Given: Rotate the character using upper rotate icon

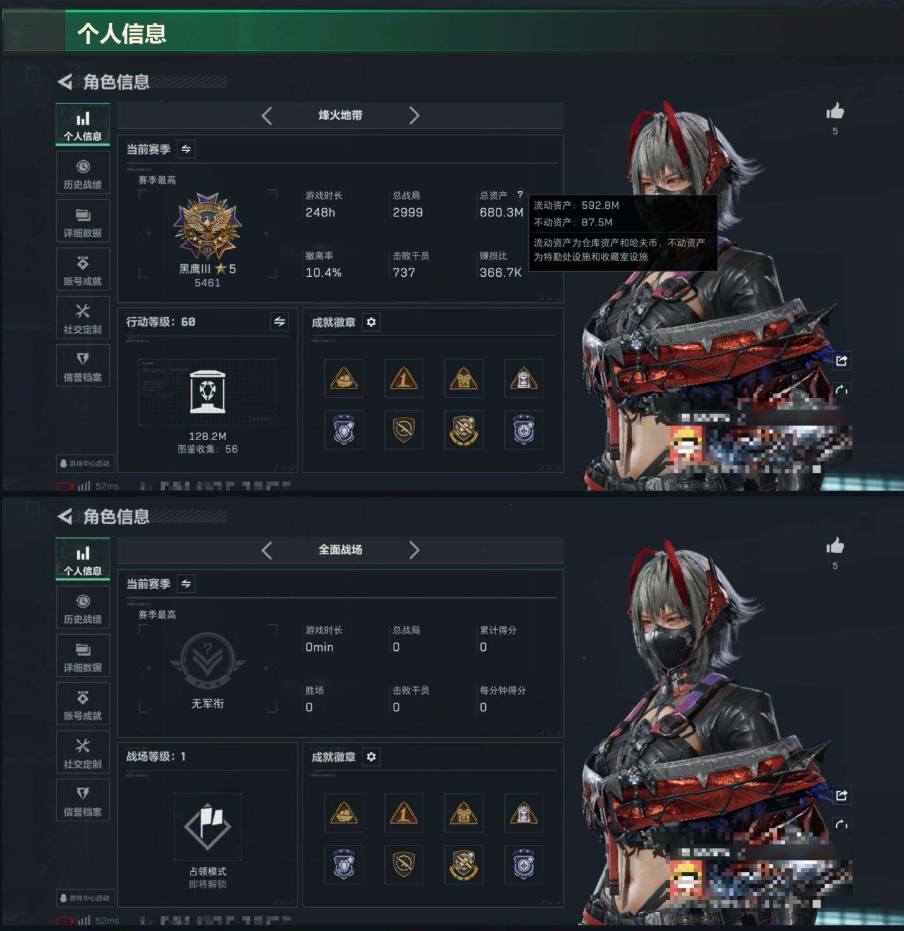Looking at the screenshot, I should click(841, 390).
